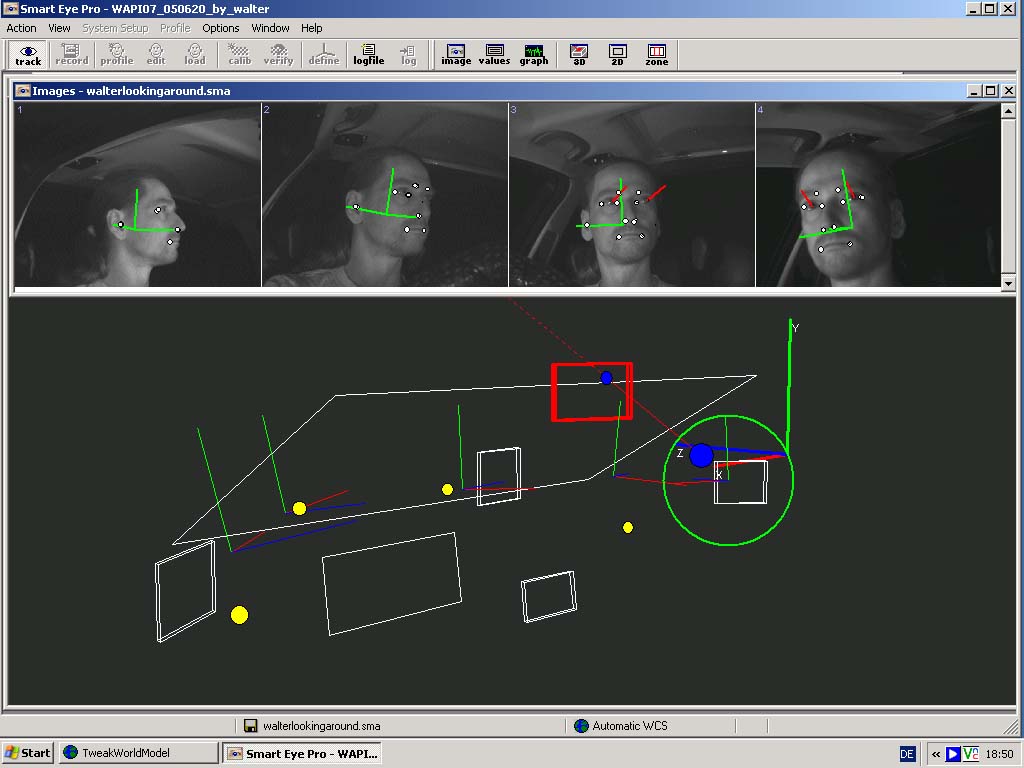The width and height of the screenshot is (1024, 768).
Task: Open the Action menu
Action: tap(21, 28)
